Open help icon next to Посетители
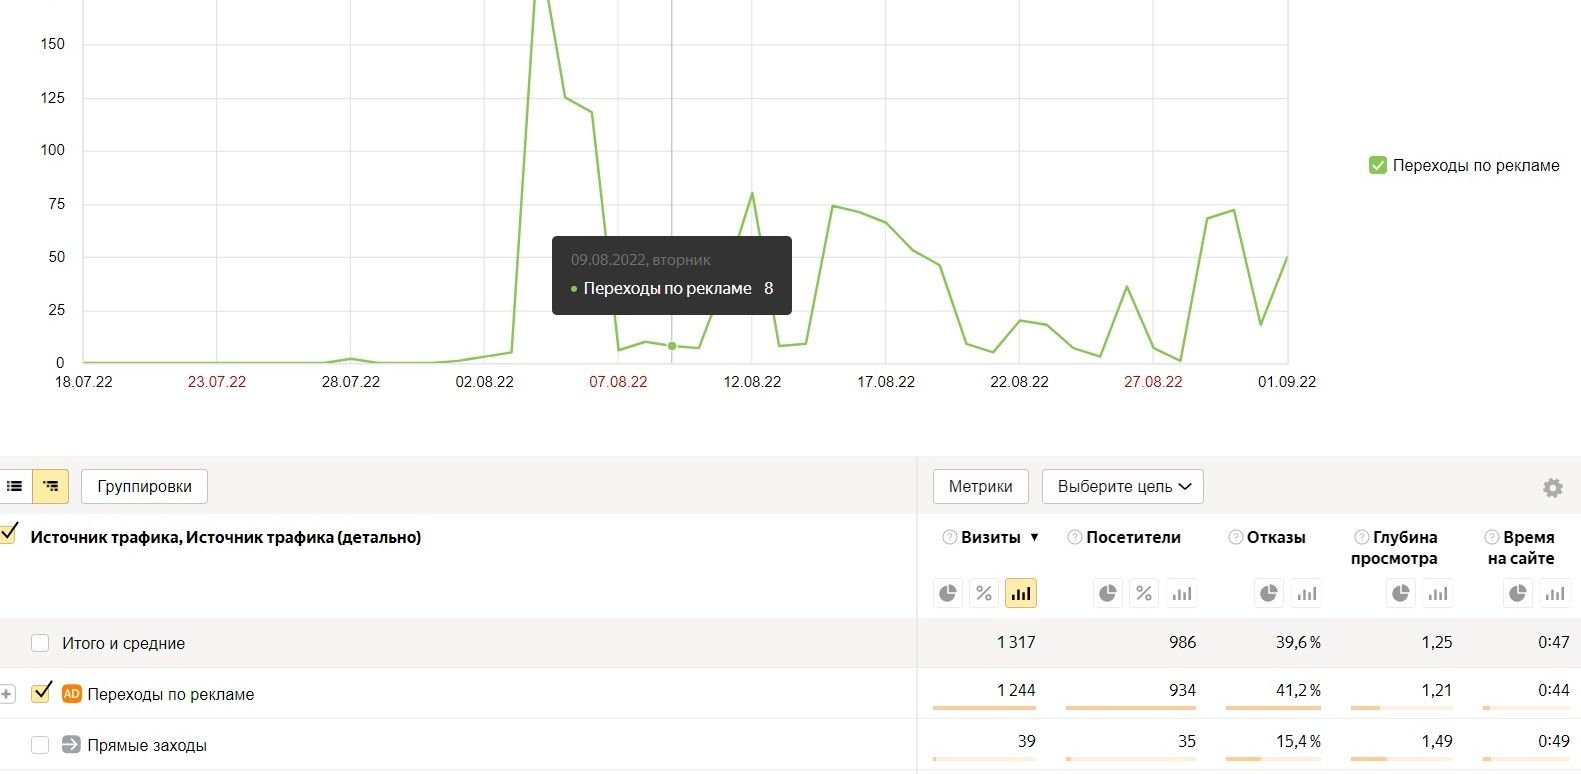The image size is (1581, 774). (x=1075, y=537)
